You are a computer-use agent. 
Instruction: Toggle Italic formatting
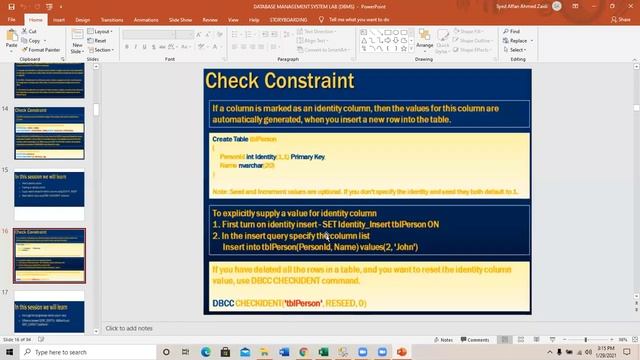pyautogui.click(x=136, y=47)
